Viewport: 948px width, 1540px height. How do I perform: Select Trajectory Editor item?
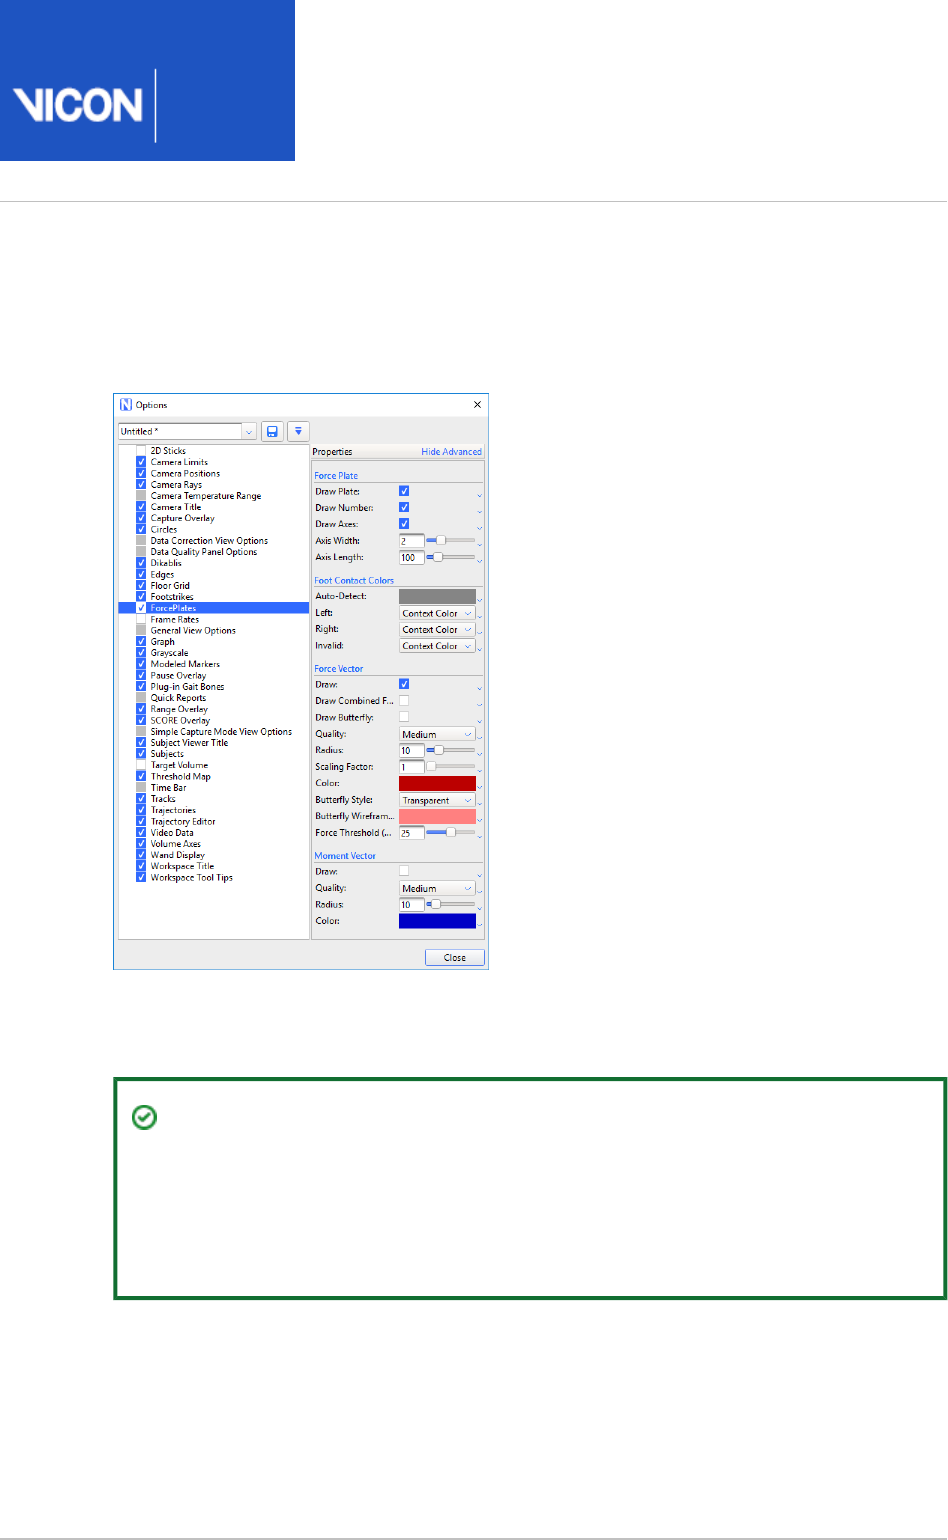tap(183, 822)
